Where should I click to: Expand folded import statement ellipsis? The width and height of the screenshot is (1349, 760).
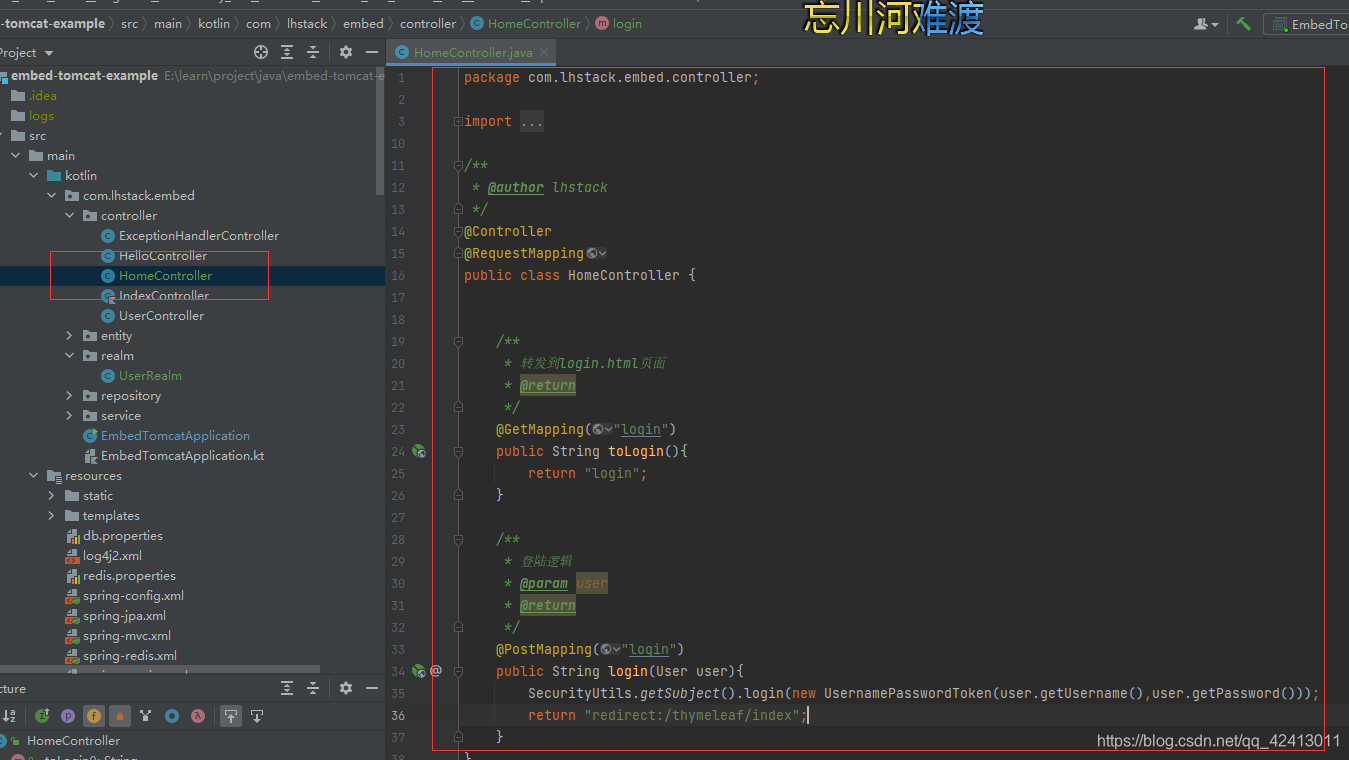532,122
